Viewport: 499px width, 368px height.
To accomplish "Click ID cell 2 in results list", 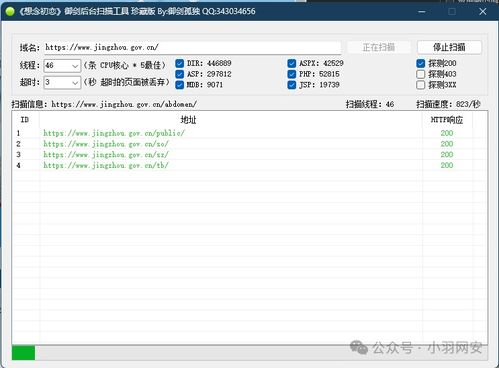I will tap(18, 144).
